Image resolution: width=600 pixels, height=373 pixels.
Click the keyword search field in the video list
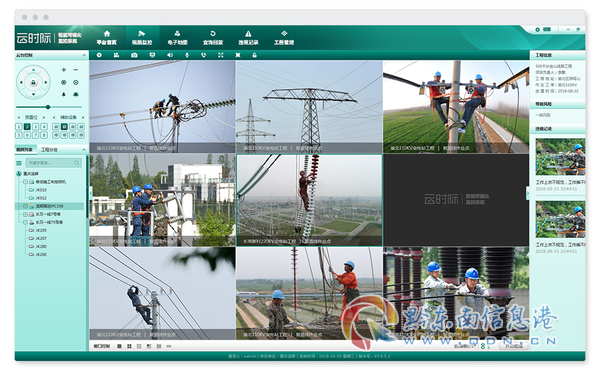pyautogui.click(x=54, y=163)
